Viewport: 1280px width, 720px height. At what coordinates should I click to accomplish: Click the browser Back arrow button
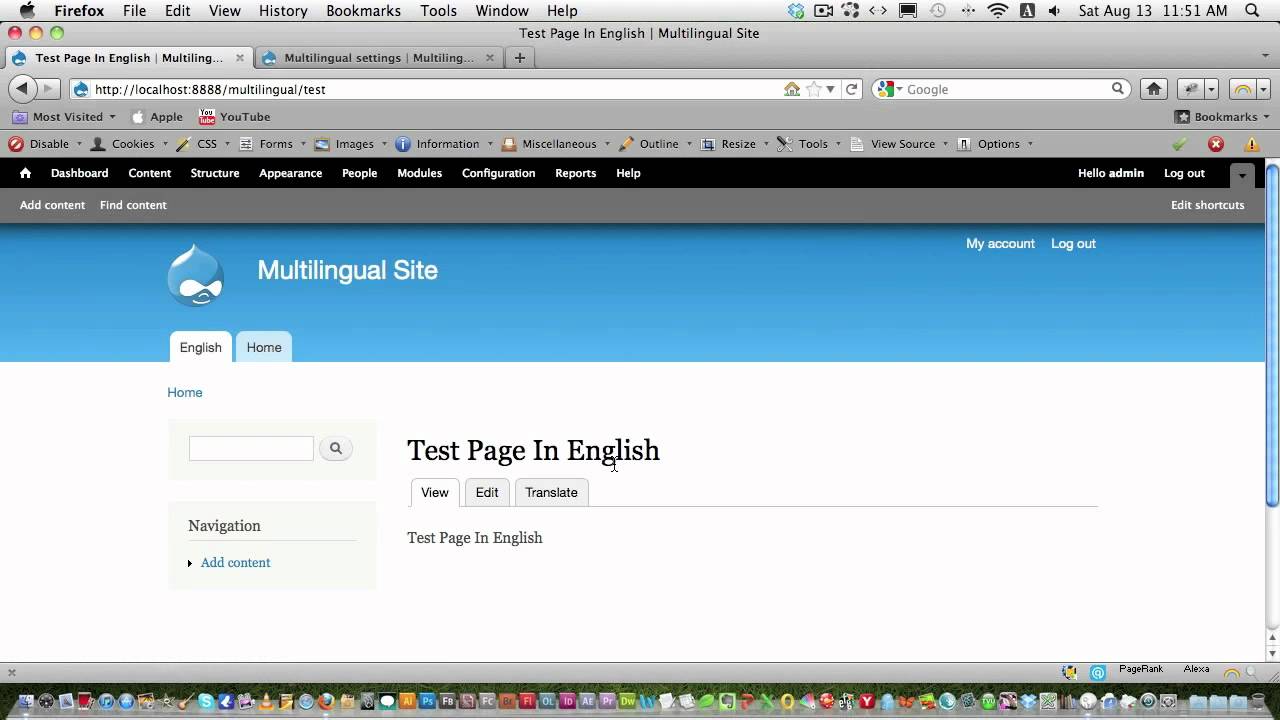point(22,89)
